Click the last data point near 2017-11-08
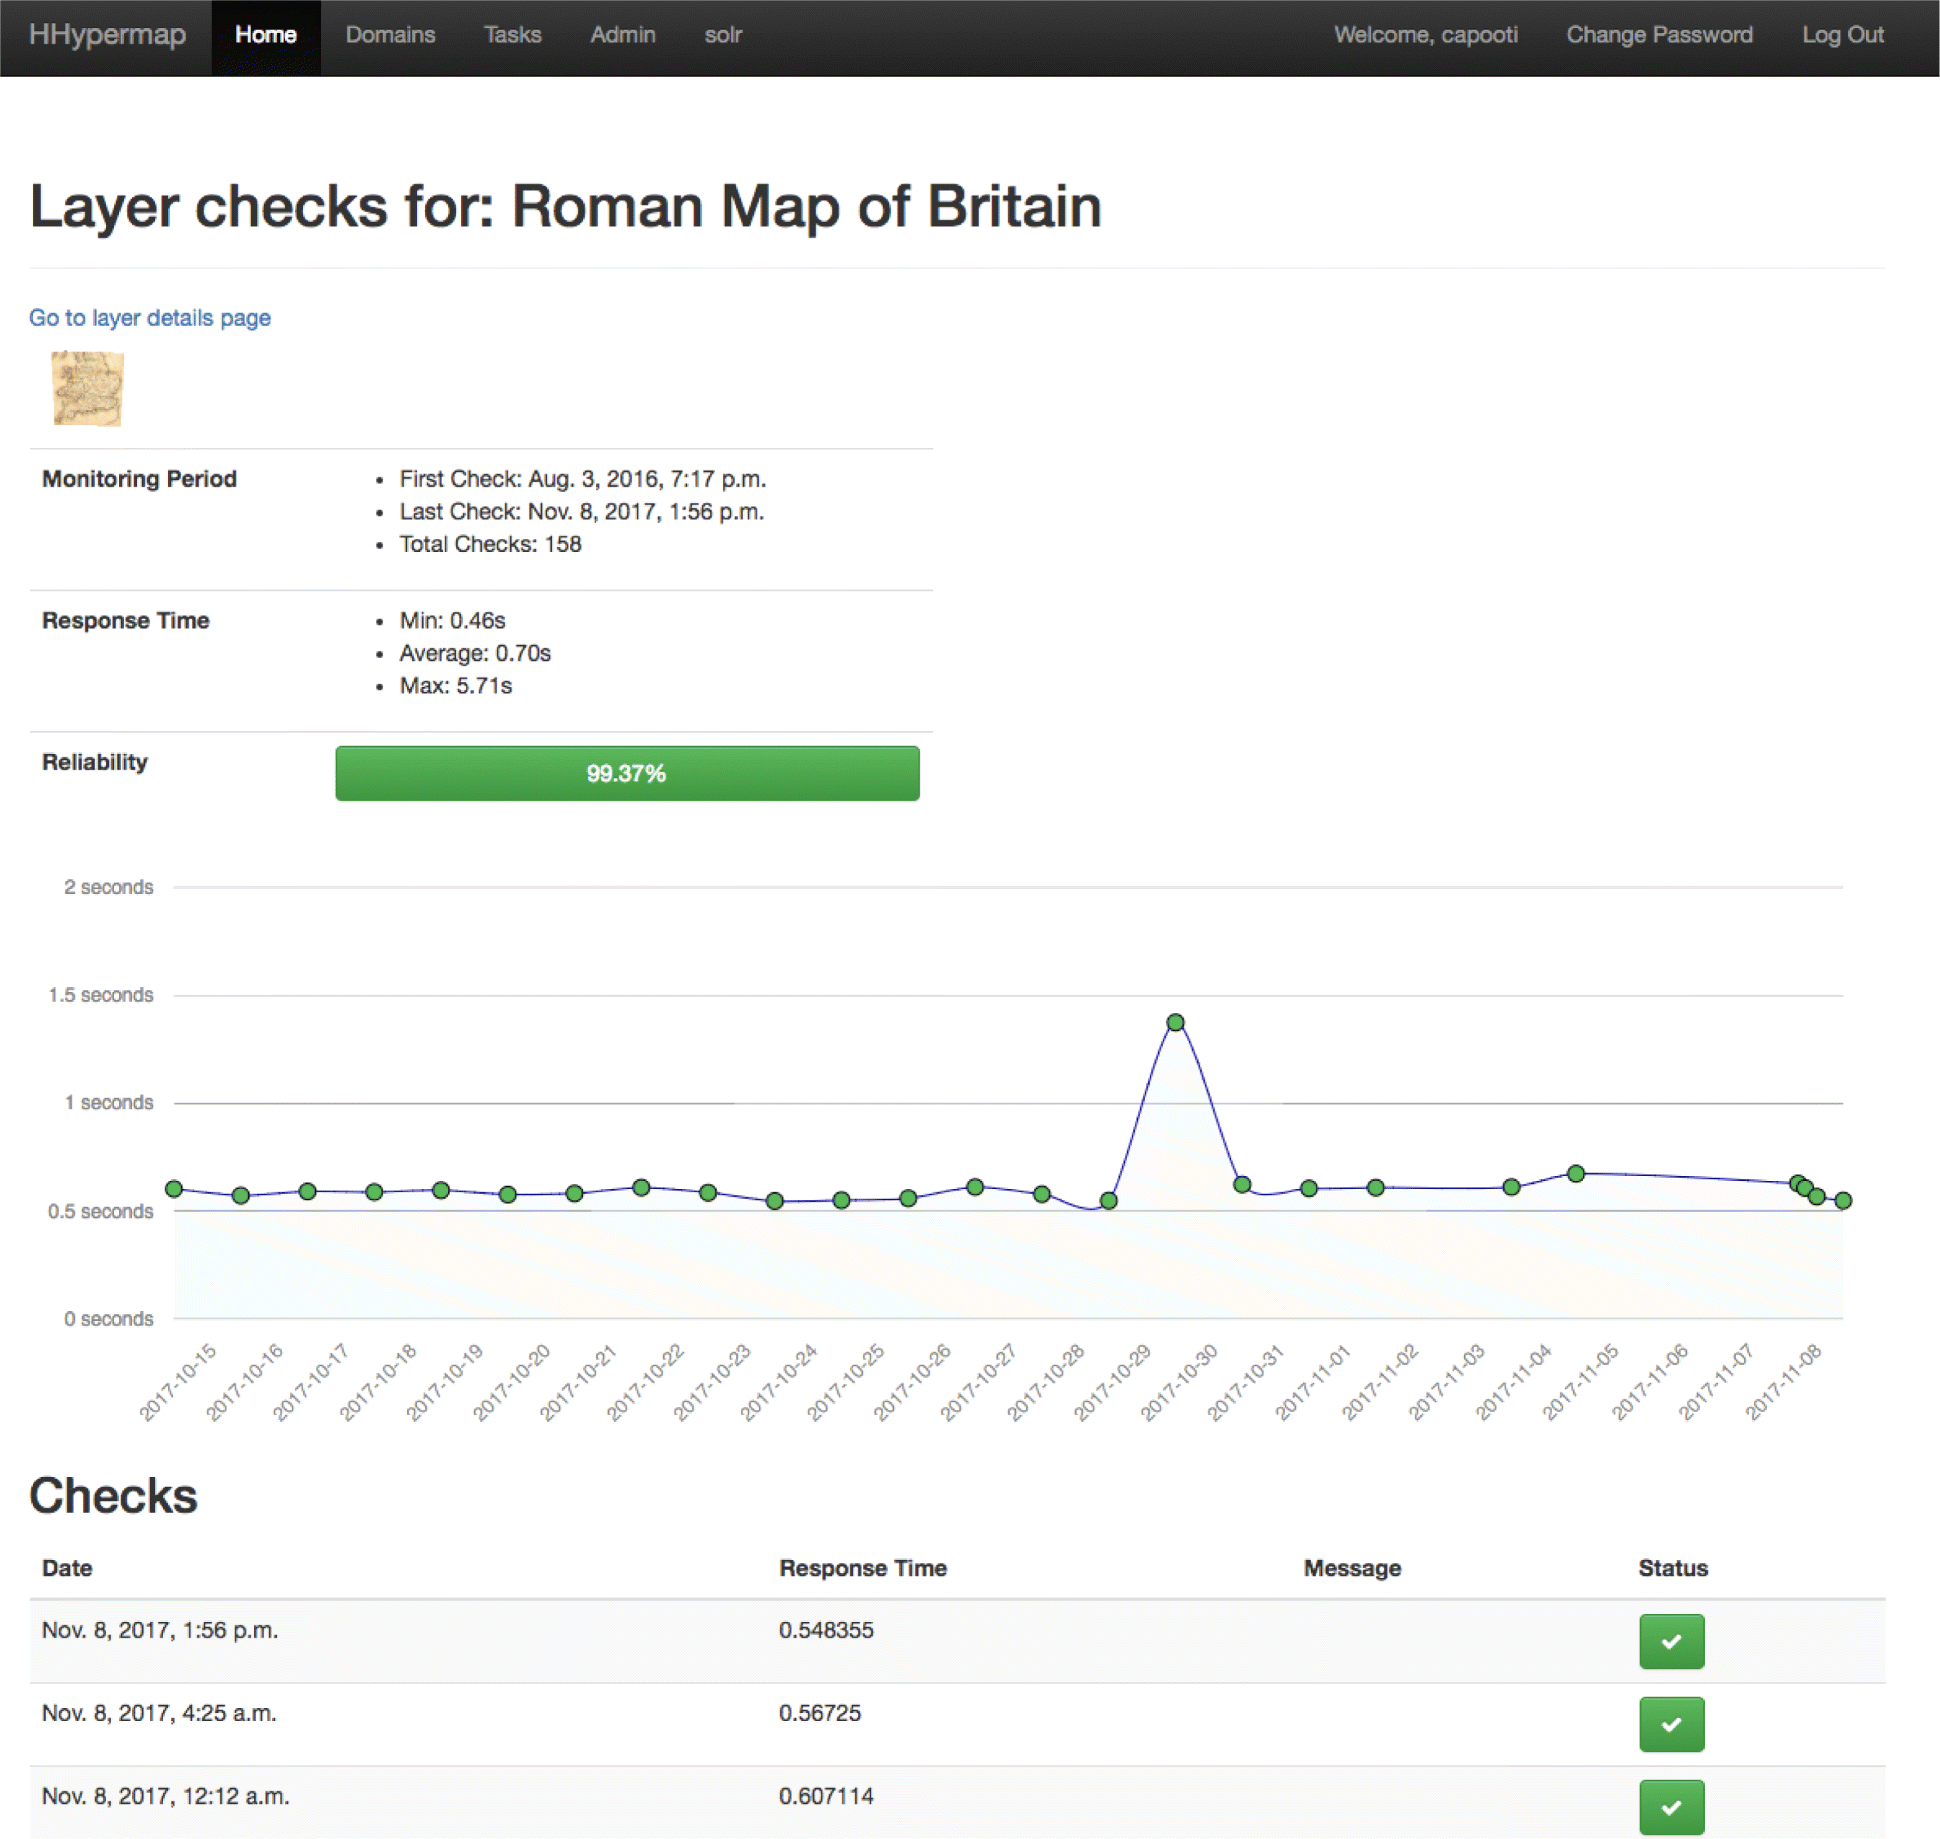The height and width of the screenshot is (1839, 1940). point(1842,1199)
